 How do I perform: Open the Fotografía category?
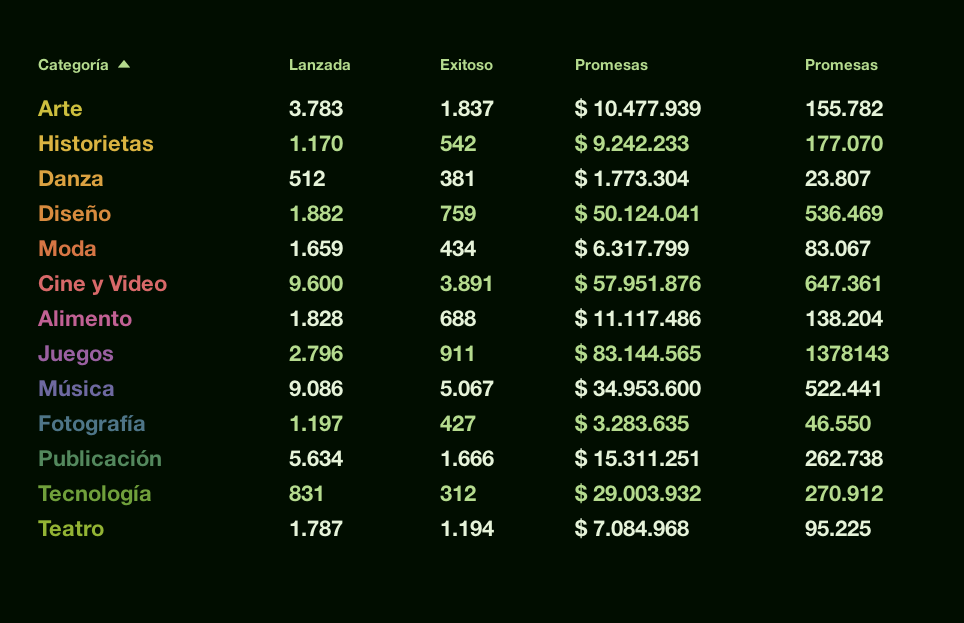tap(91, 424)
